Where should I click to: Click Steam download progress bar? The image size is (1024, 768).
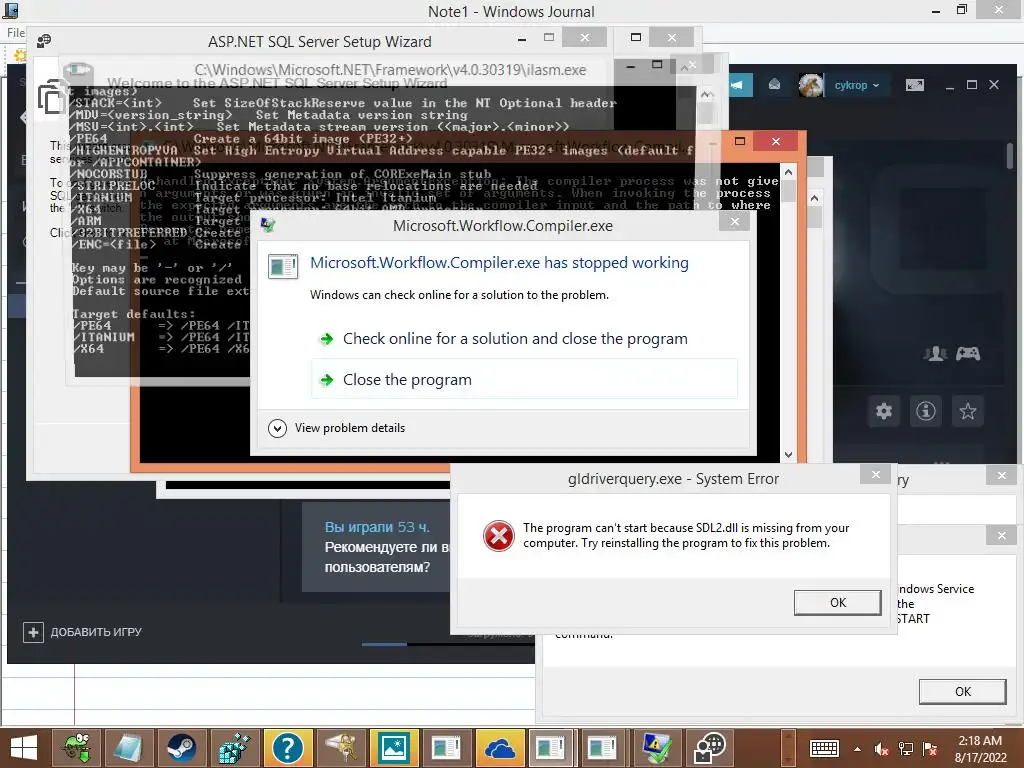448,644
